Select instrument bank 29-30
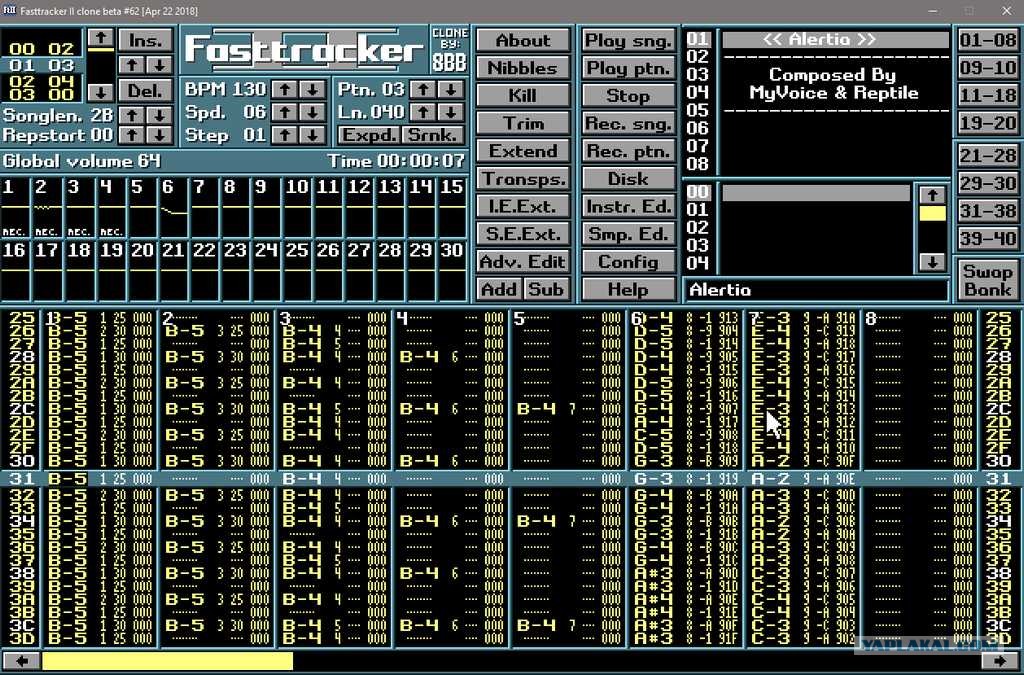1024x675 pixels. [987, 183]
